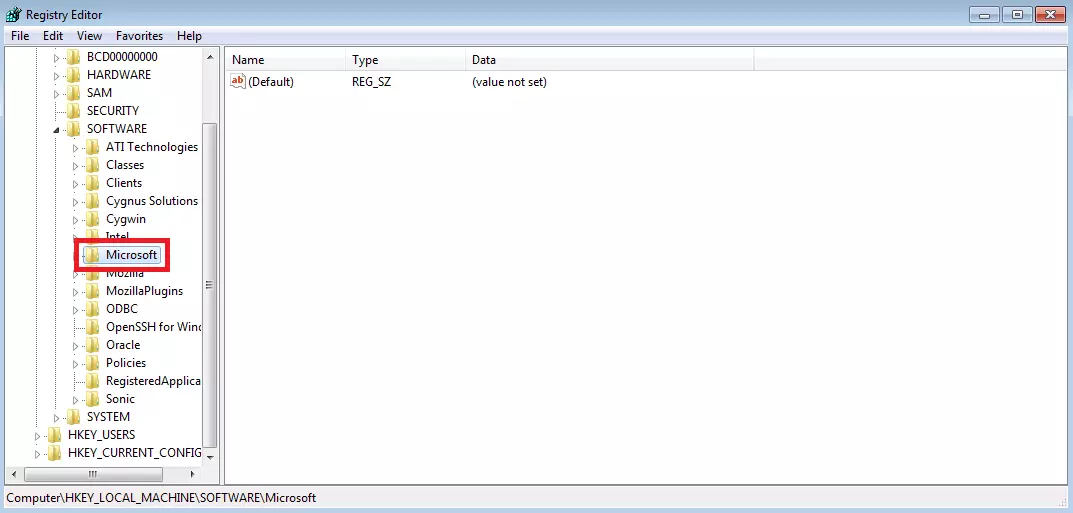
Task: Select the Microsoft key label
Action: (x=131, y=255)
